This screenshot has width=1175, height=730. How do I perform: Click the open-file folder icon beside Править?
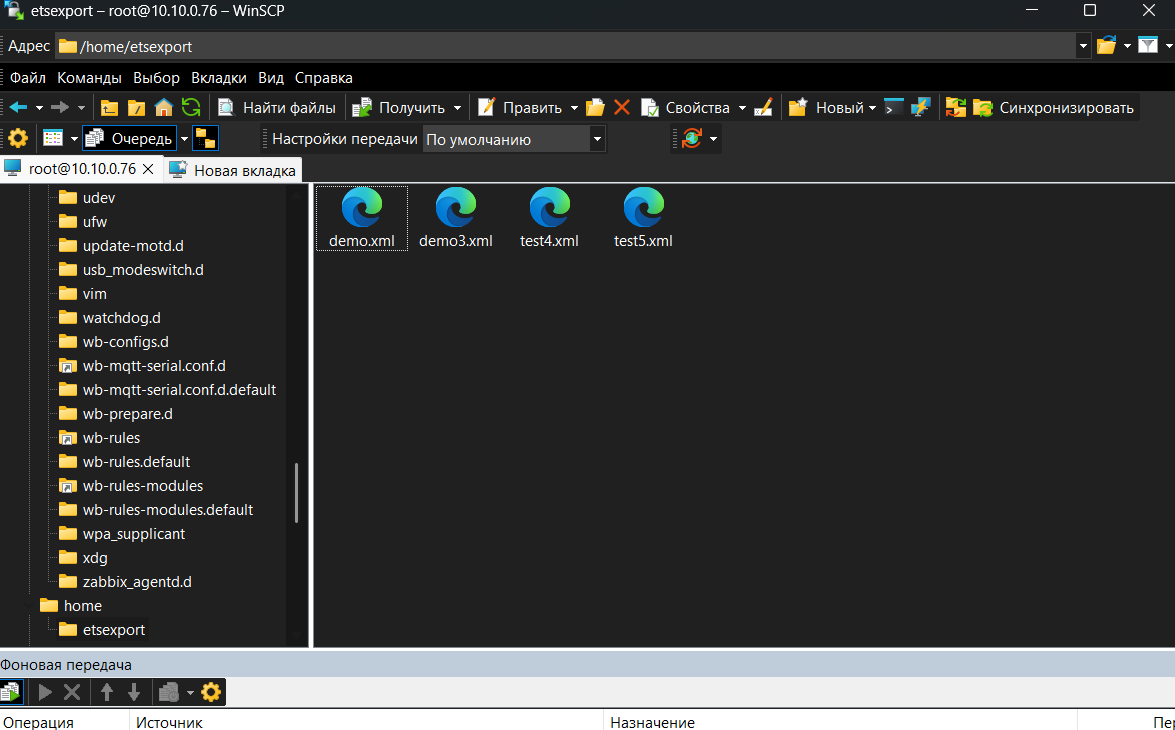click(x=595, y=108)
